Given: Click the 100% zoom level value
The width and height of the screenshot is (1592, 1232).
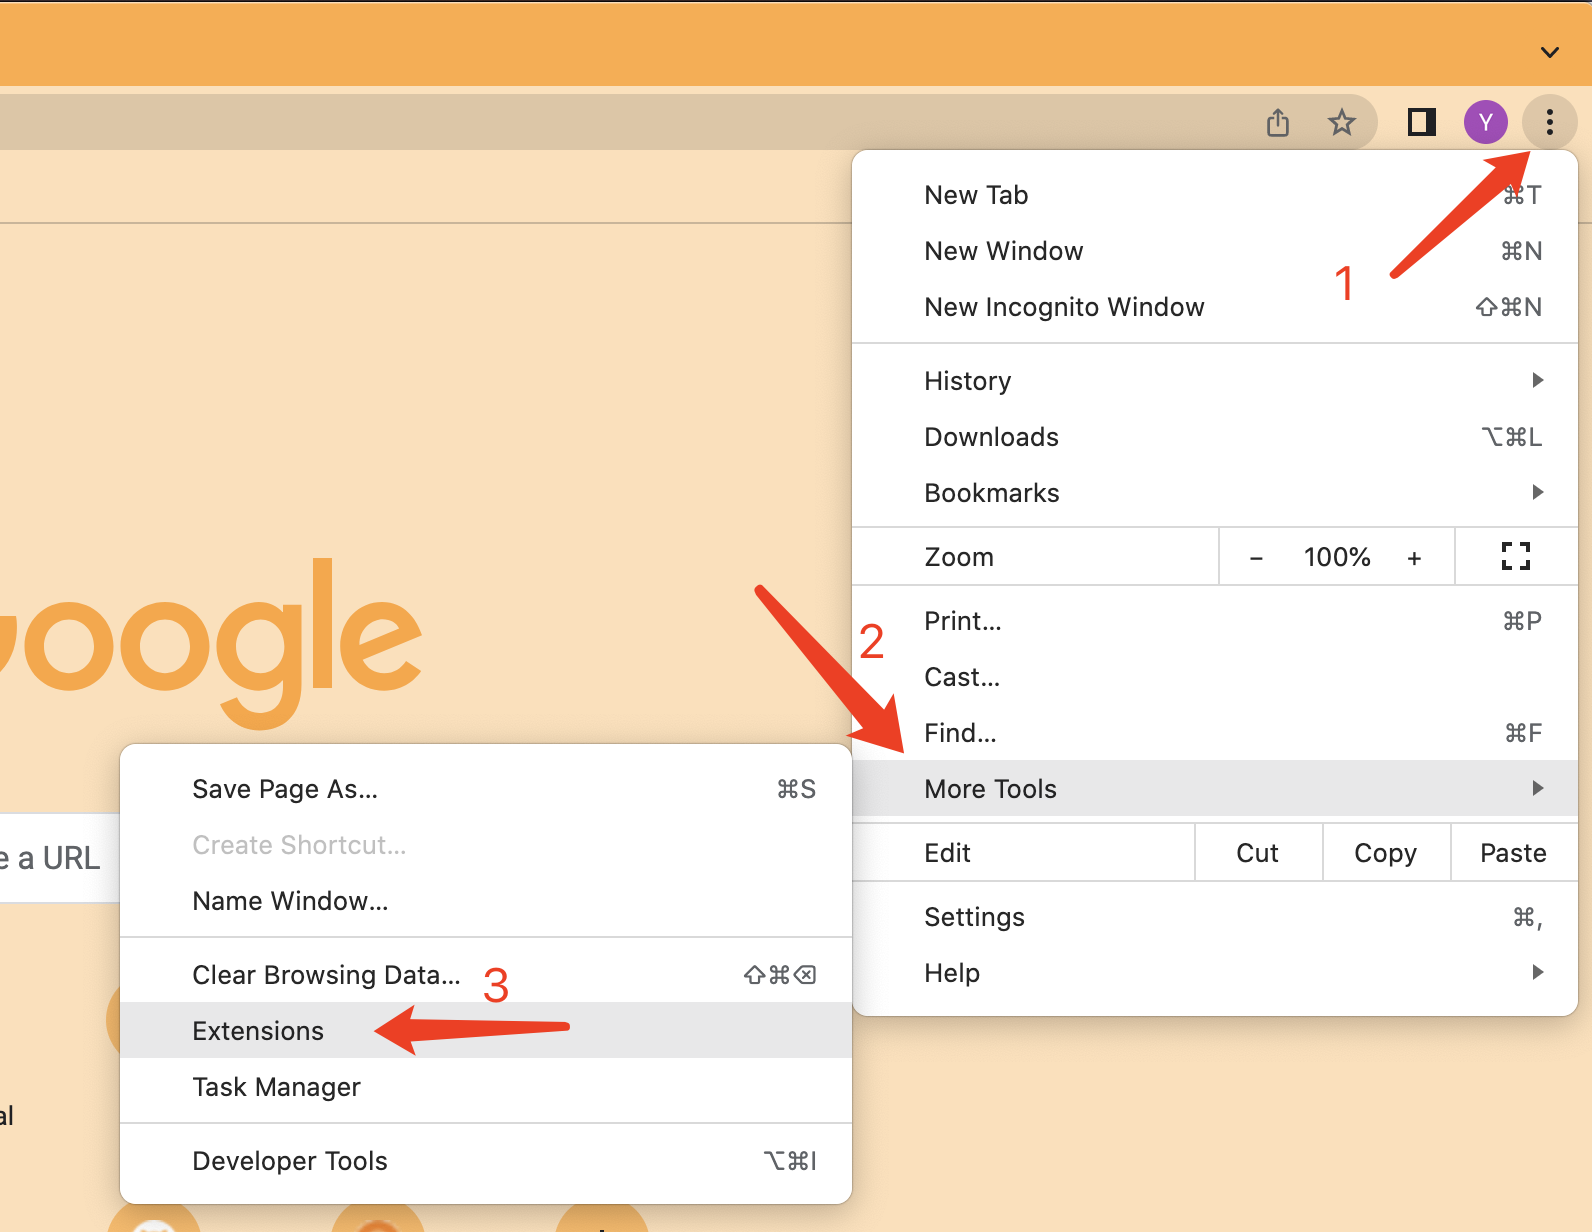Looking at the screenshot, I should coord(1337,557).
